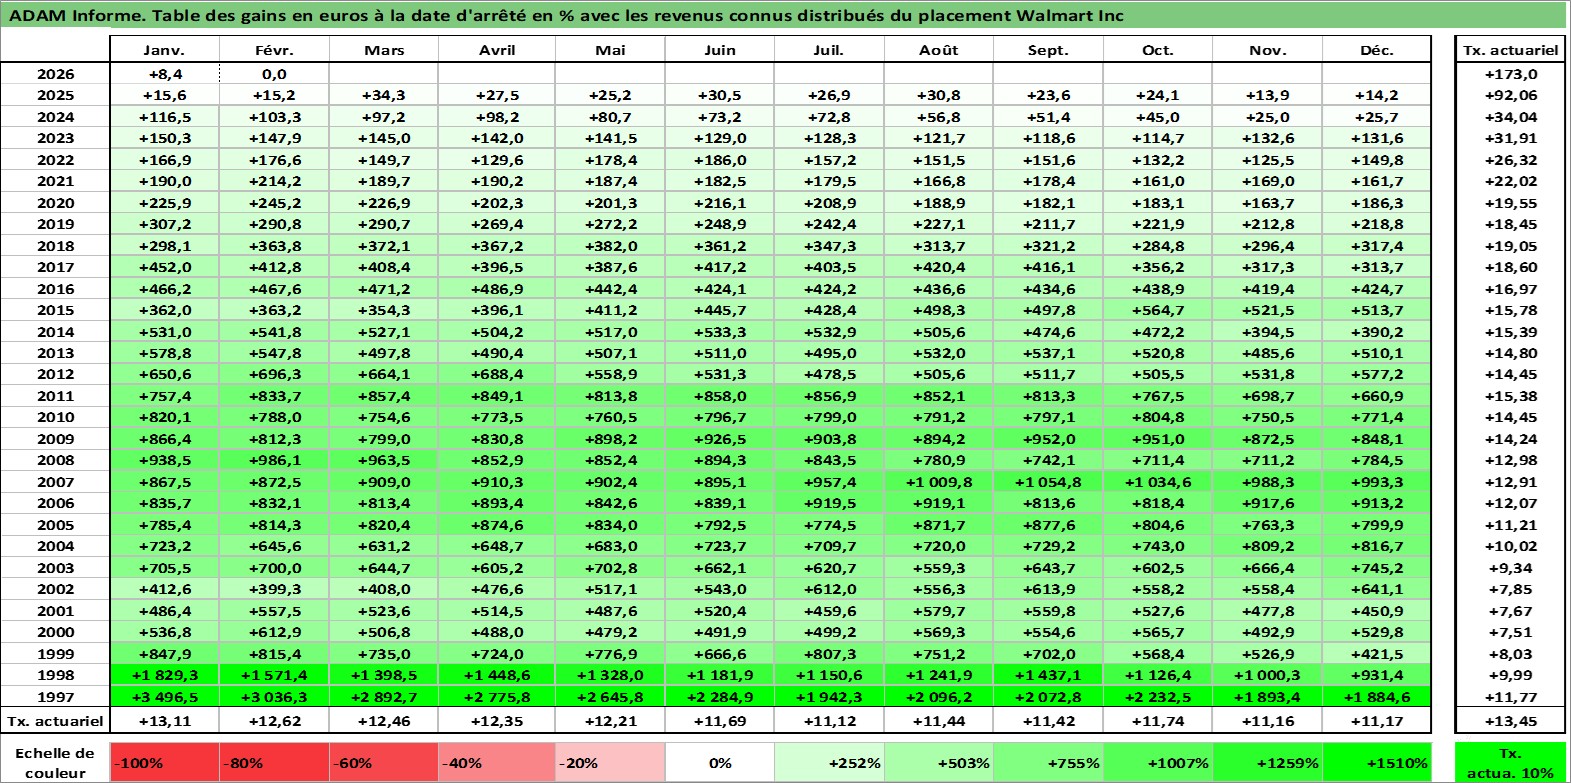Click the 2008 row label
Screen dimensions: 1571x783
point(55,460)
